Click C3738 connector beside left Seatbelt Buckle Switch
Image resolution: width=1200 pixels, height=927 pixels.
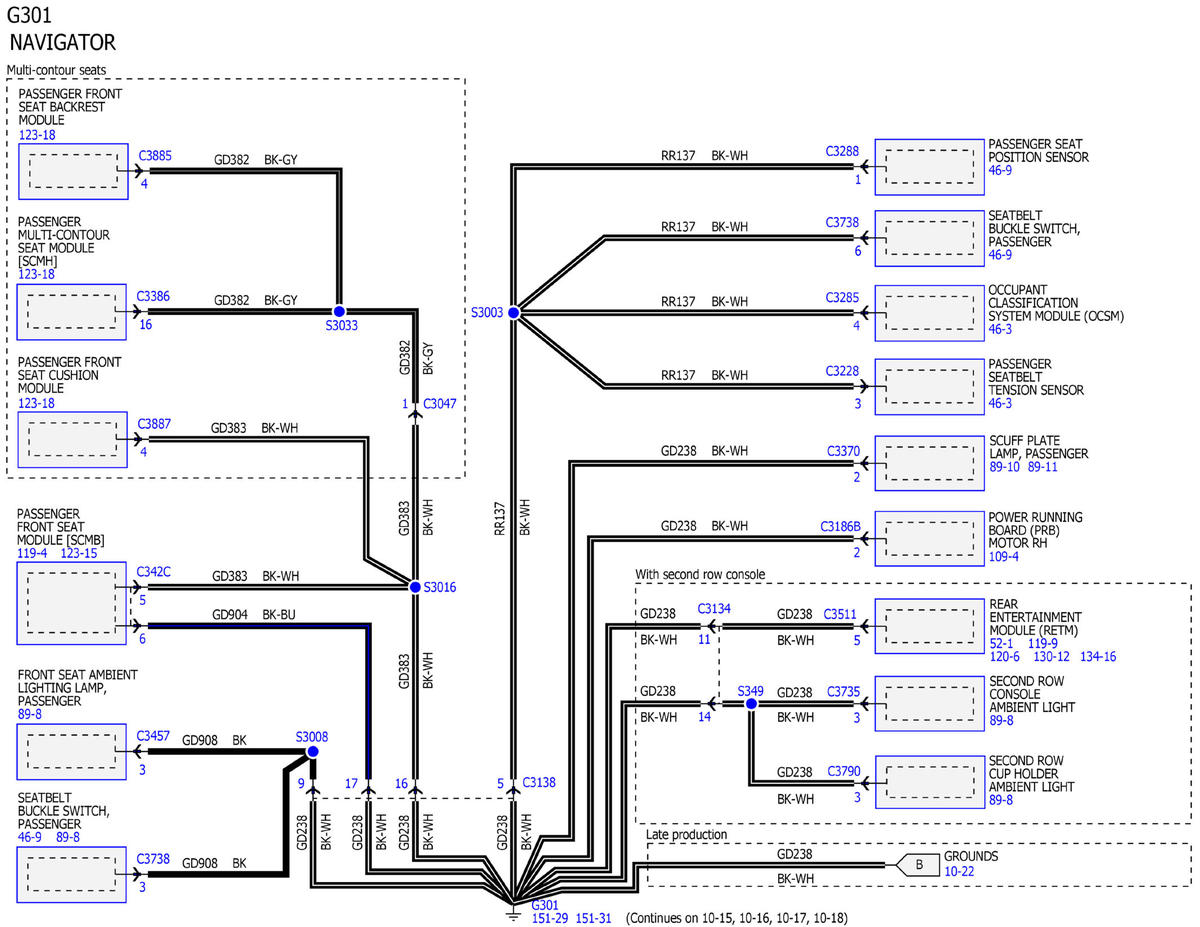(x=154, y=857)
